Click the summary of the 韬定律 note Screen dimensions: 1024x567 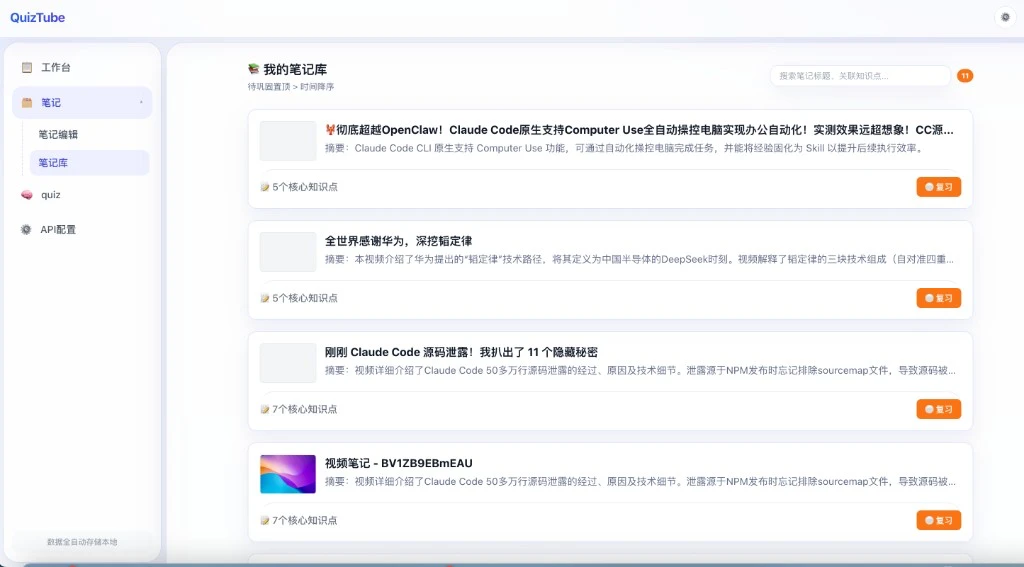tap(639, 259)
